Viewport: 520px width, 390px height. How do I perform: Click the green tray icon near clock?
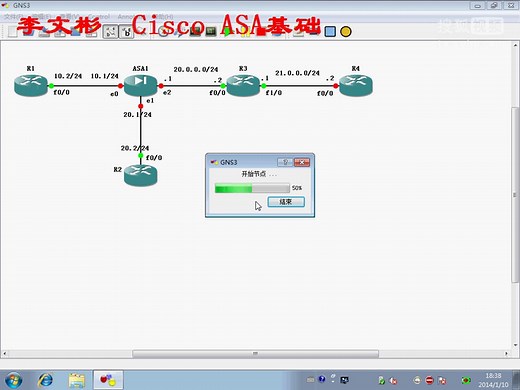pos(466,380)
